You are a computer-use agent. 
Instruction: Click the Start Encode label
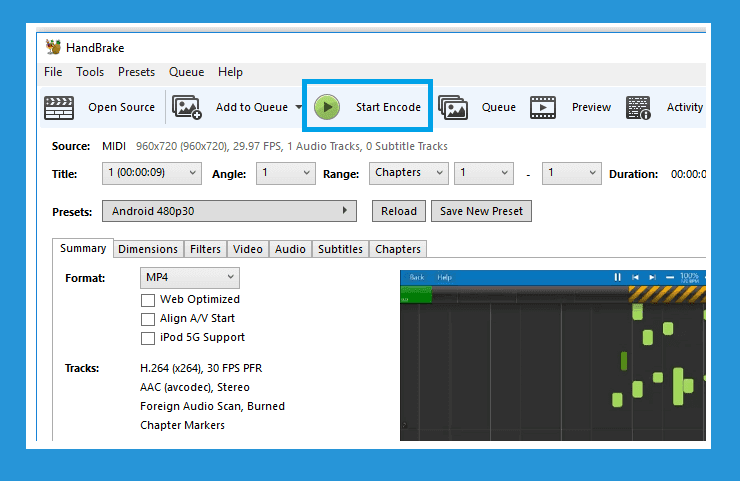click(388, 107)
